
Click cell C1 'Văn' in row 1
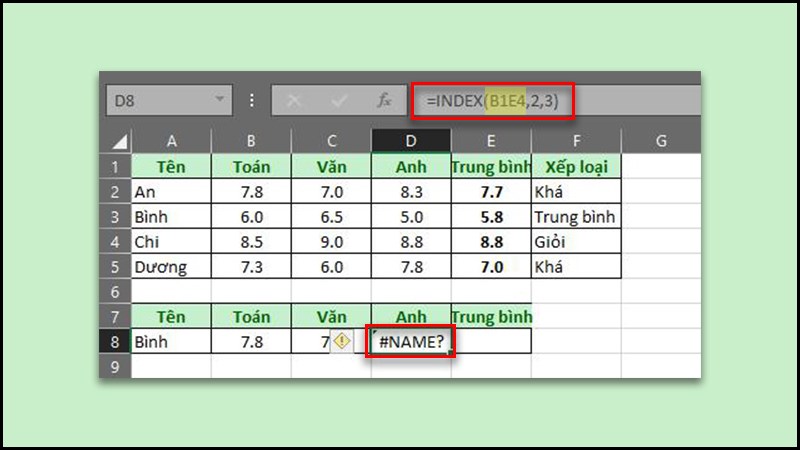(332, 167)
